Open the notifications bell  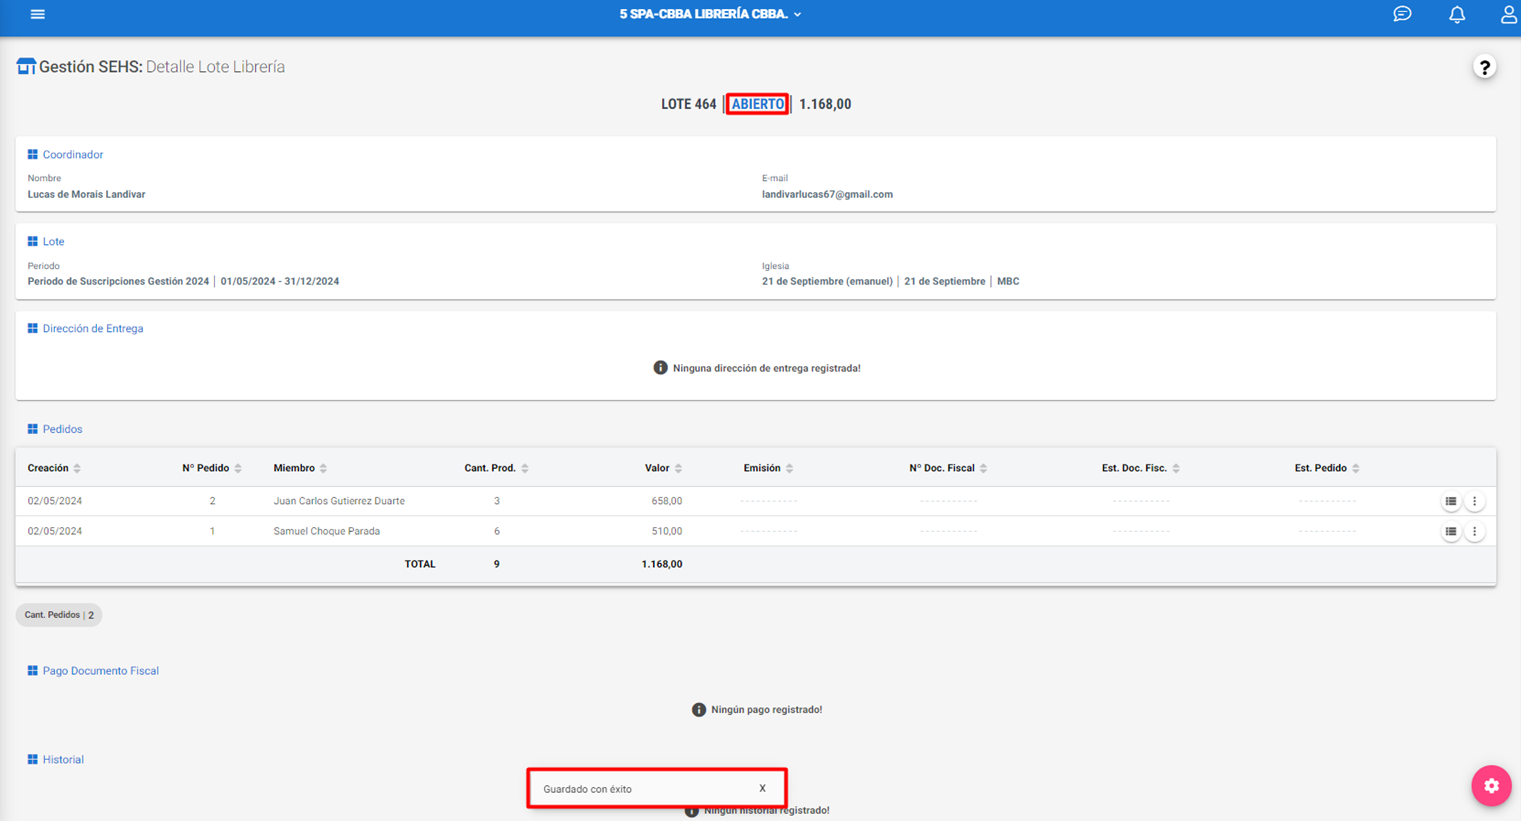[x=1457, y=14]
